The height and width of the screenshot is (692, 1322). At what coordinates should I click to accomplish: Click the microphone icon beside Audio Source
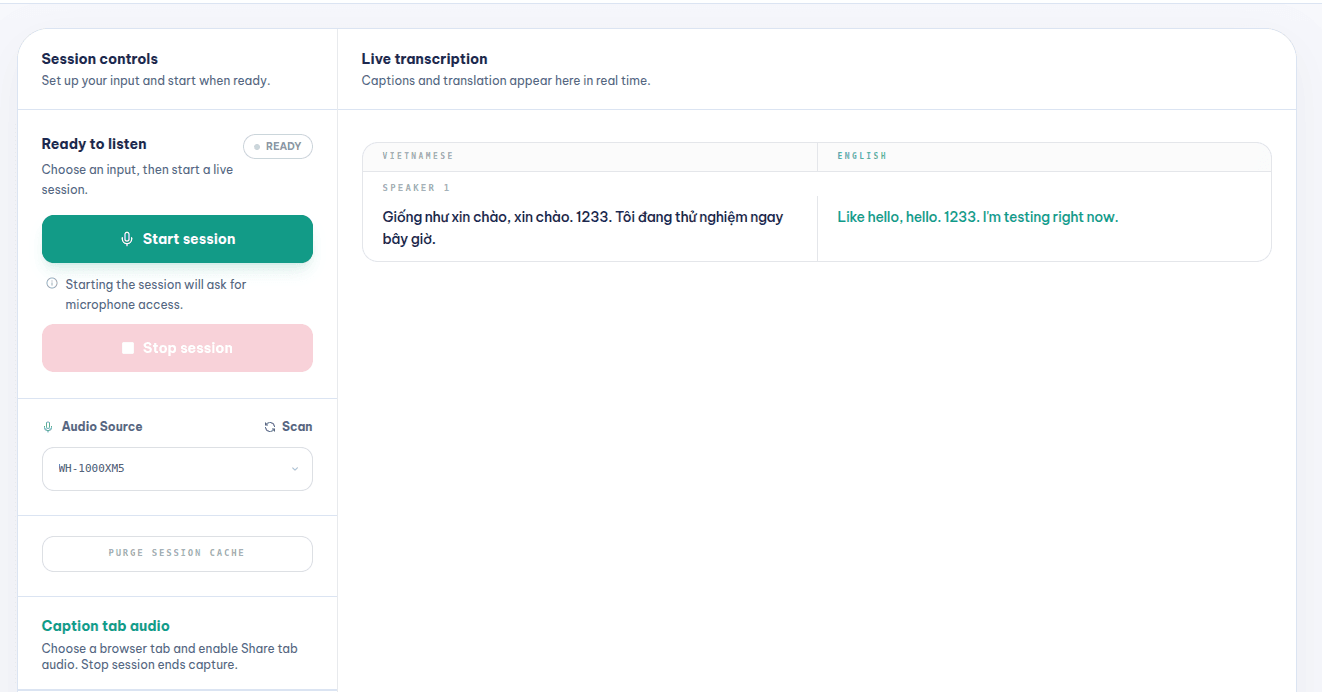[47, 427]
